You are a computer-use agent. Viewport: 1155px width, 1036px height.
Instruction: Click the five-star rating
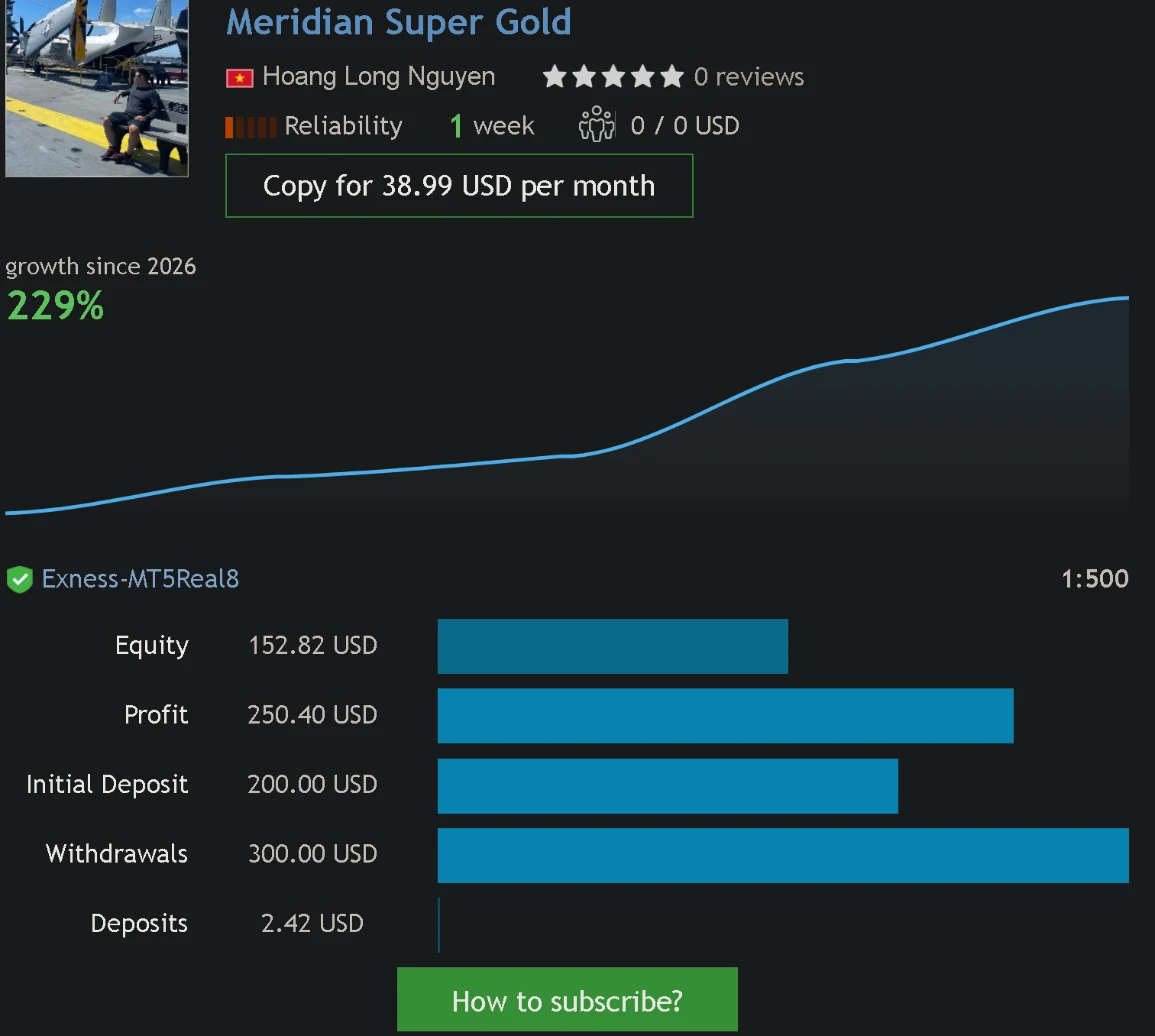613,77
